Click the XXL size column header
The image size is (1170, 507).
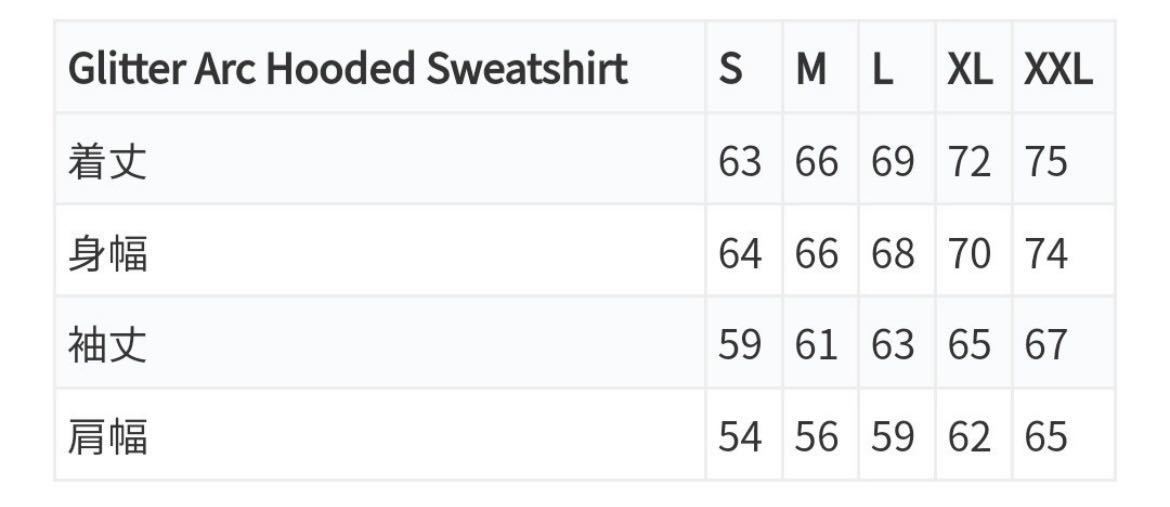pyautogui.click(x=1058, y=69)
